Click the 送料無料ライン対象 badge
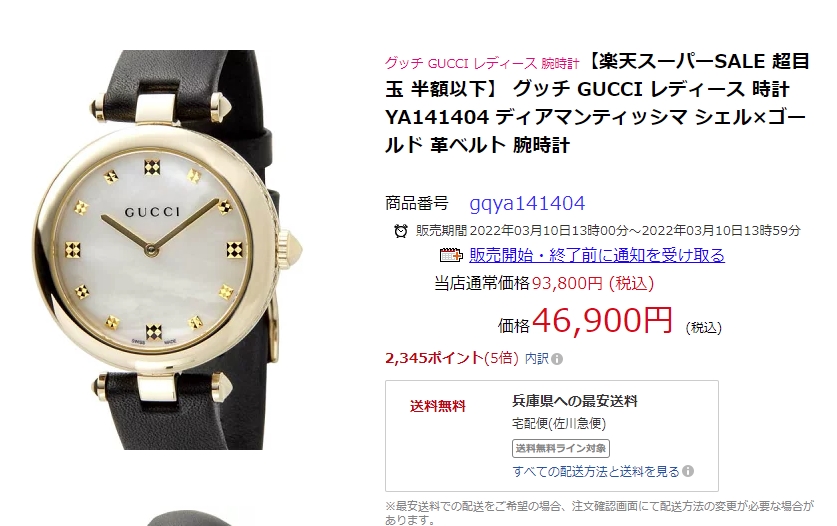 (560, 448)
